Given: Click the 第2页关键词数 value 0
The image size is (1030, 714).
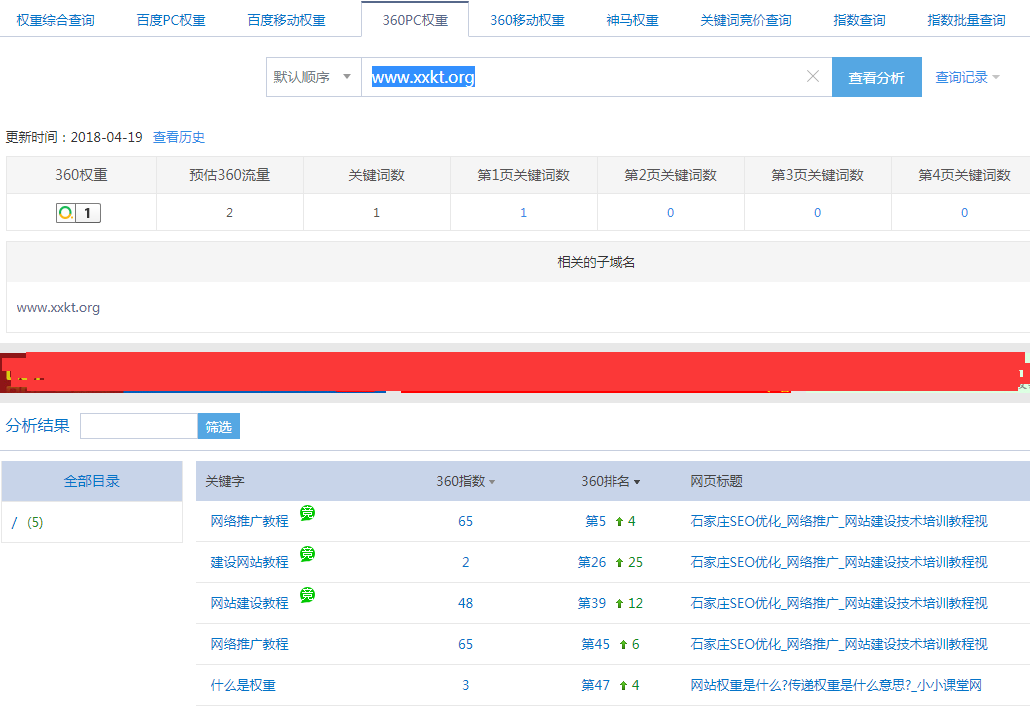Looking at the screenshot, I should pyautogui.click(x=671, y=212).
